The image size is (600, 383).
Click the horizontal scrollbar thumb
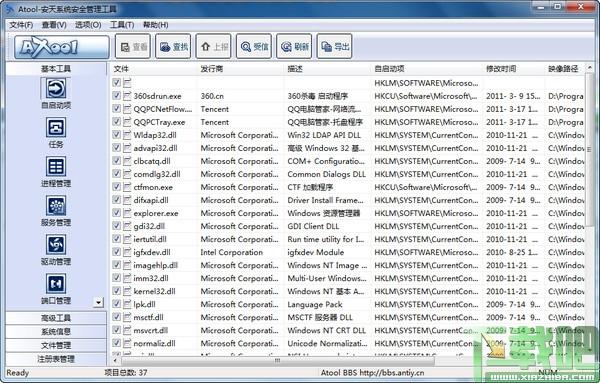point(277,360)
